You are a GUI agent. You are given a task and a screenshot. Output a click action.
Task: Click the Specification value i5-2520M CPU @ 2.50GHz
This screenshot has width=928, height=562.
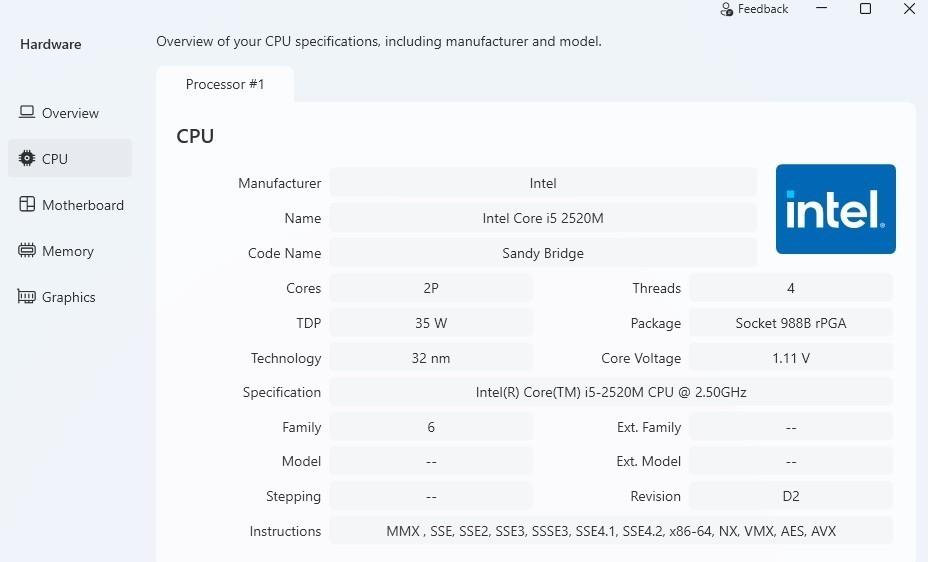611,392
